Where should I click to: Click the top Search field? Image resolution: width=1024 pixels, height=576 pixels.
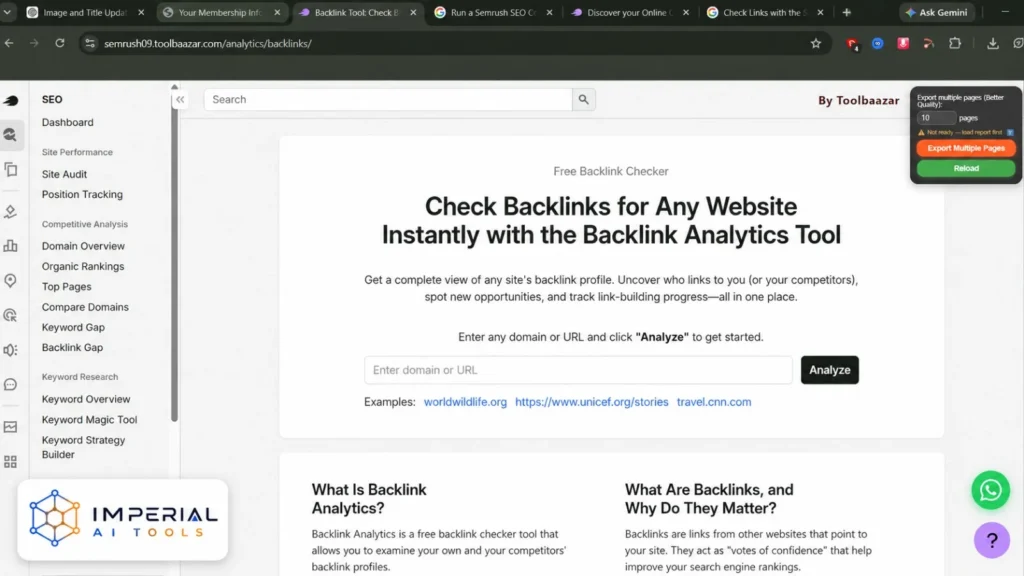pyautogui.click(x=388, y=99)
